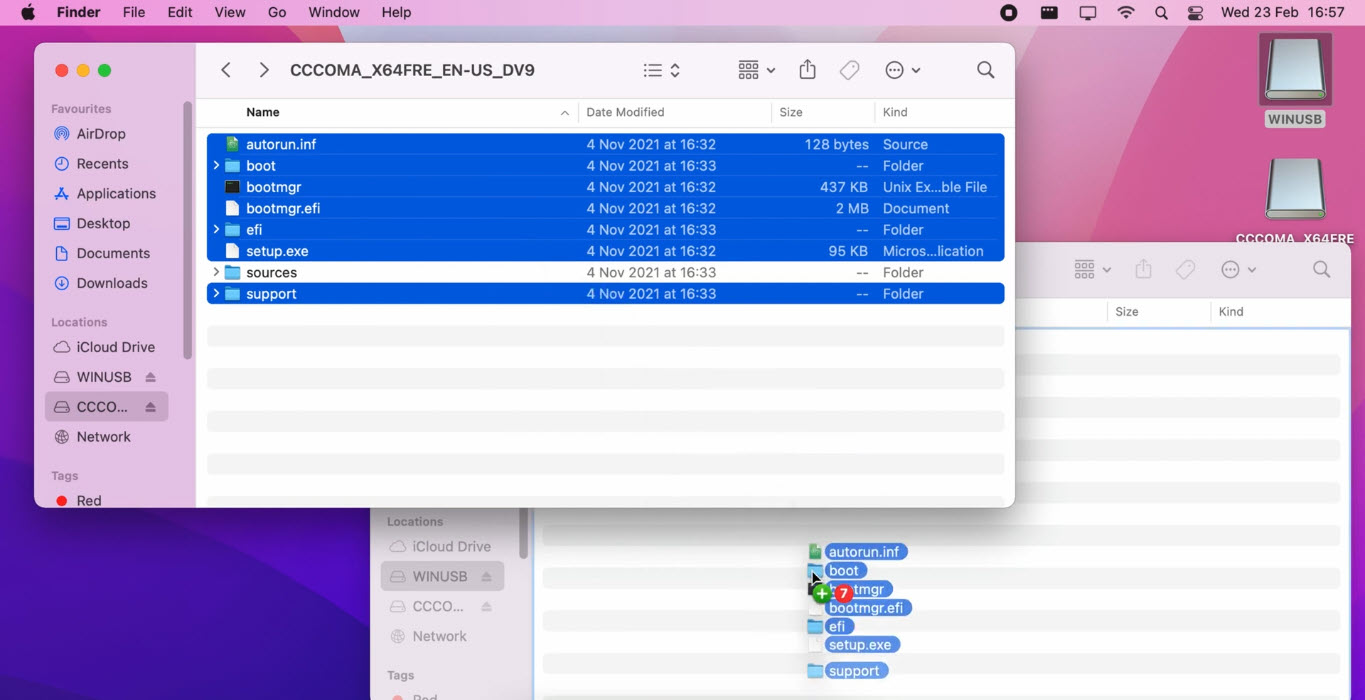
Task: Sort by Size in back window
Action: (1127, 311)
